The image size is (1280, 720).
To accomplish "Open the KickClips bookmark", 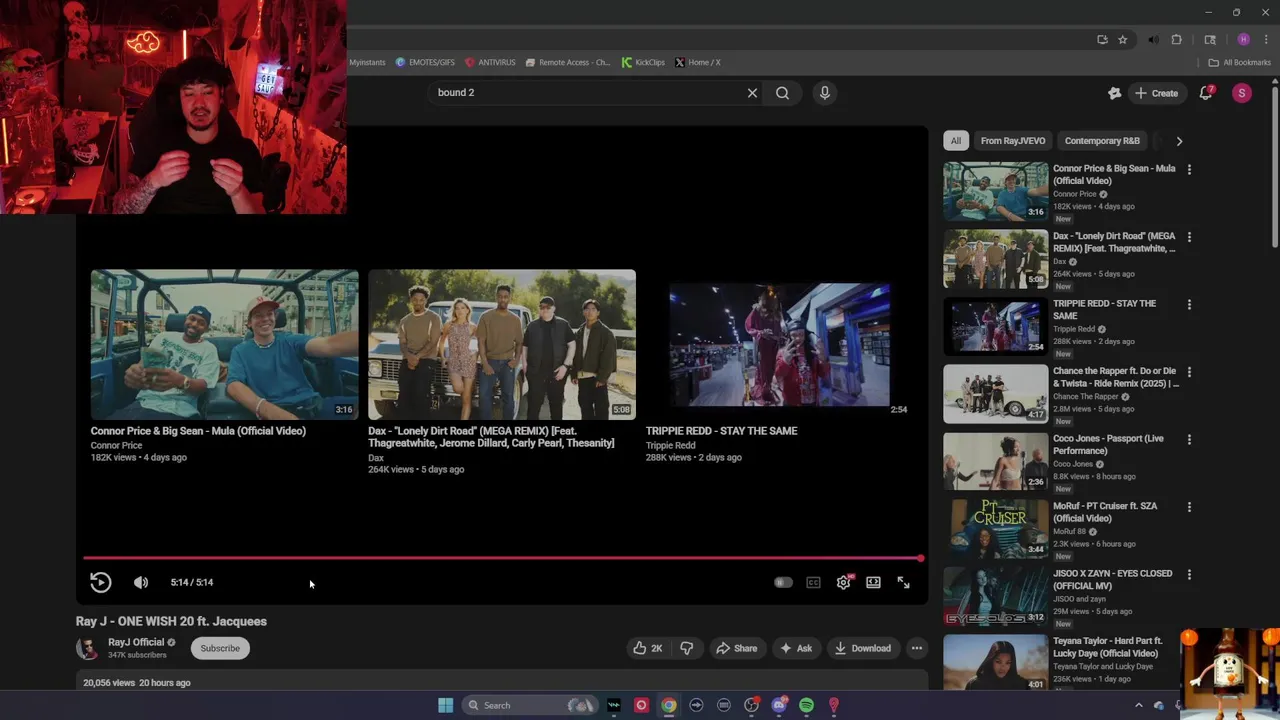I will tap(643, 62).
